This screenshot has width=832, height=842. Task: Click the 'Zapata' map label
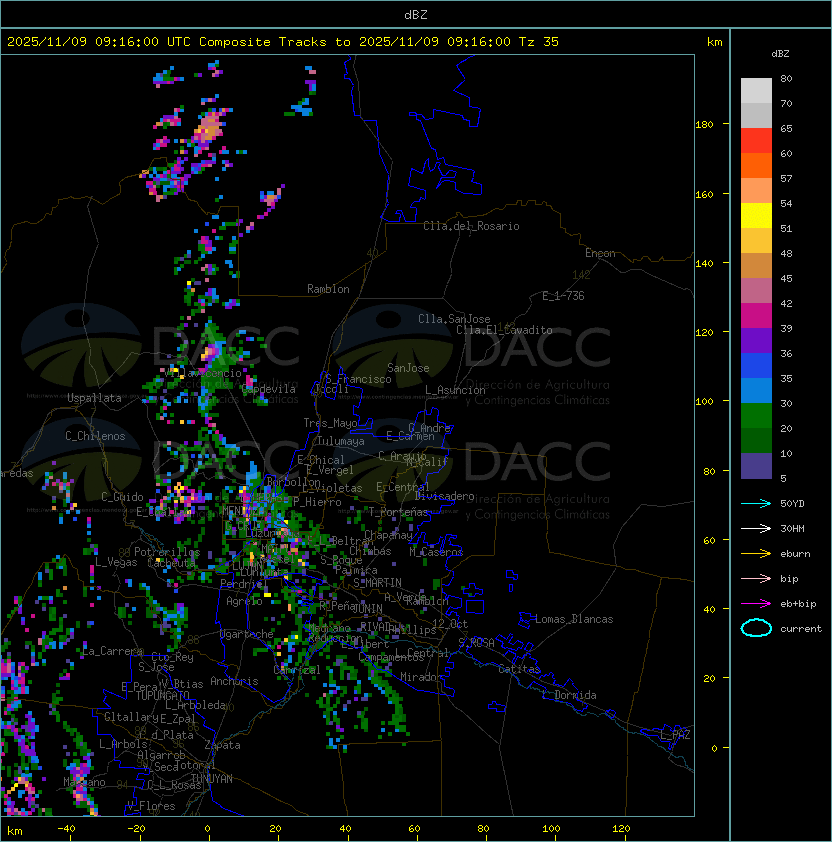pyautogui.click(x=222, y=745)
